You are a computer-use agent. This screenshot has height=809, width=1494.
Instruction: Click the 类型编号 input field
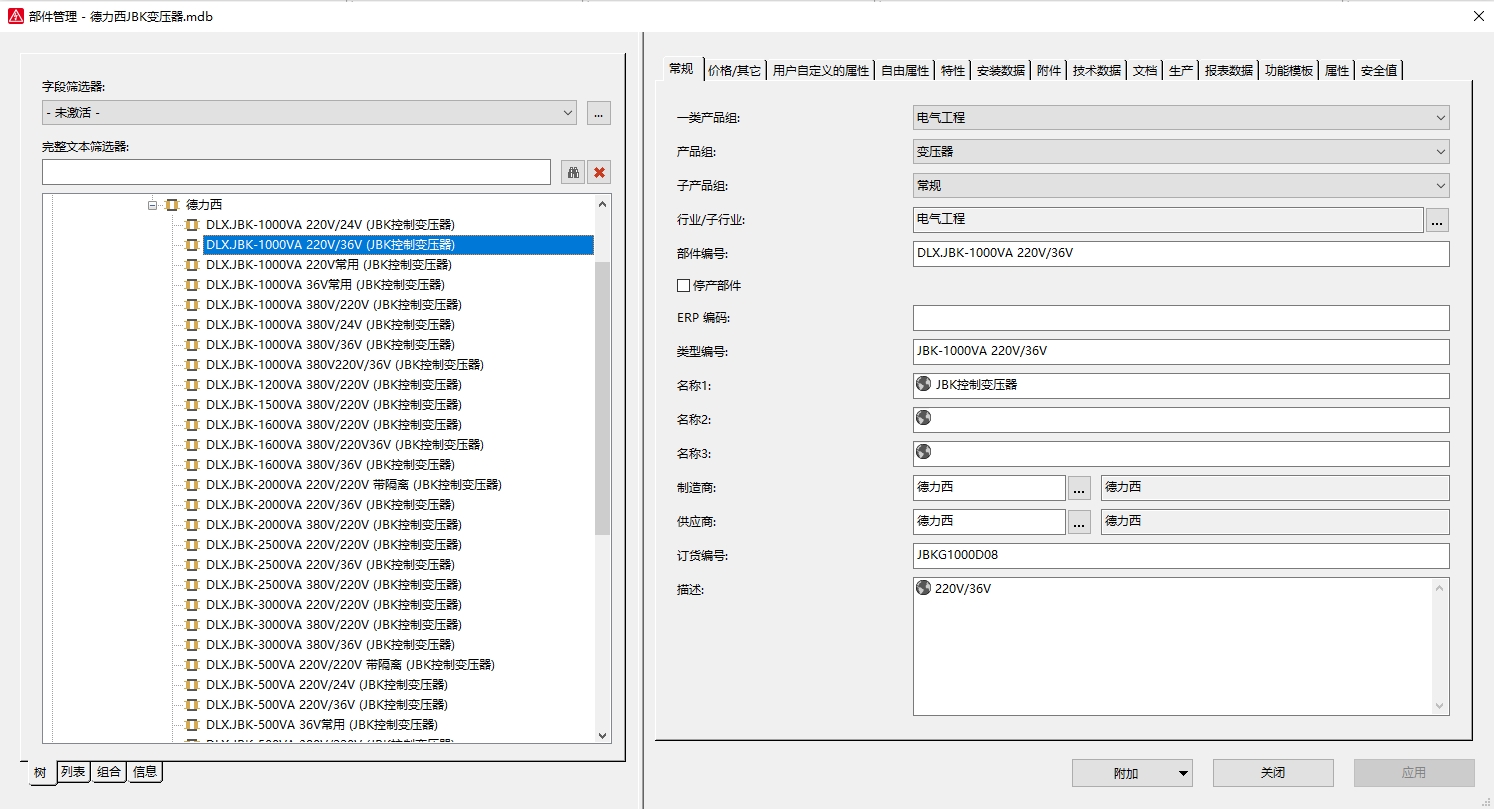coord(1181,352)
